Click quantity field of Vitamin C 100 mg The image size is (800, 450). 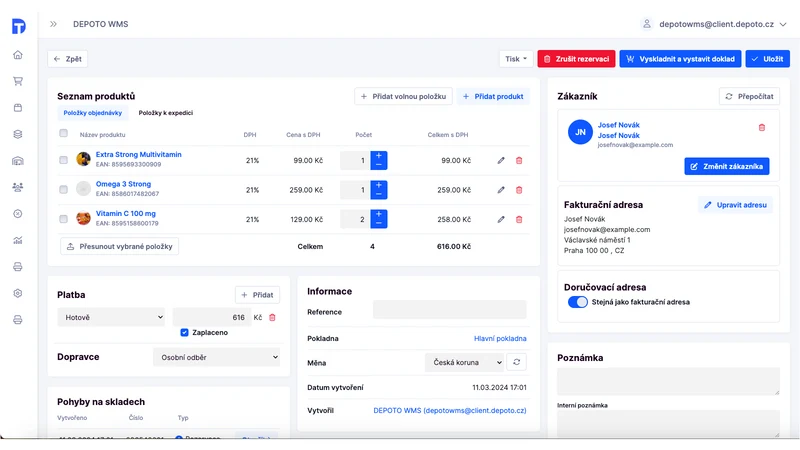coord(356,219)
